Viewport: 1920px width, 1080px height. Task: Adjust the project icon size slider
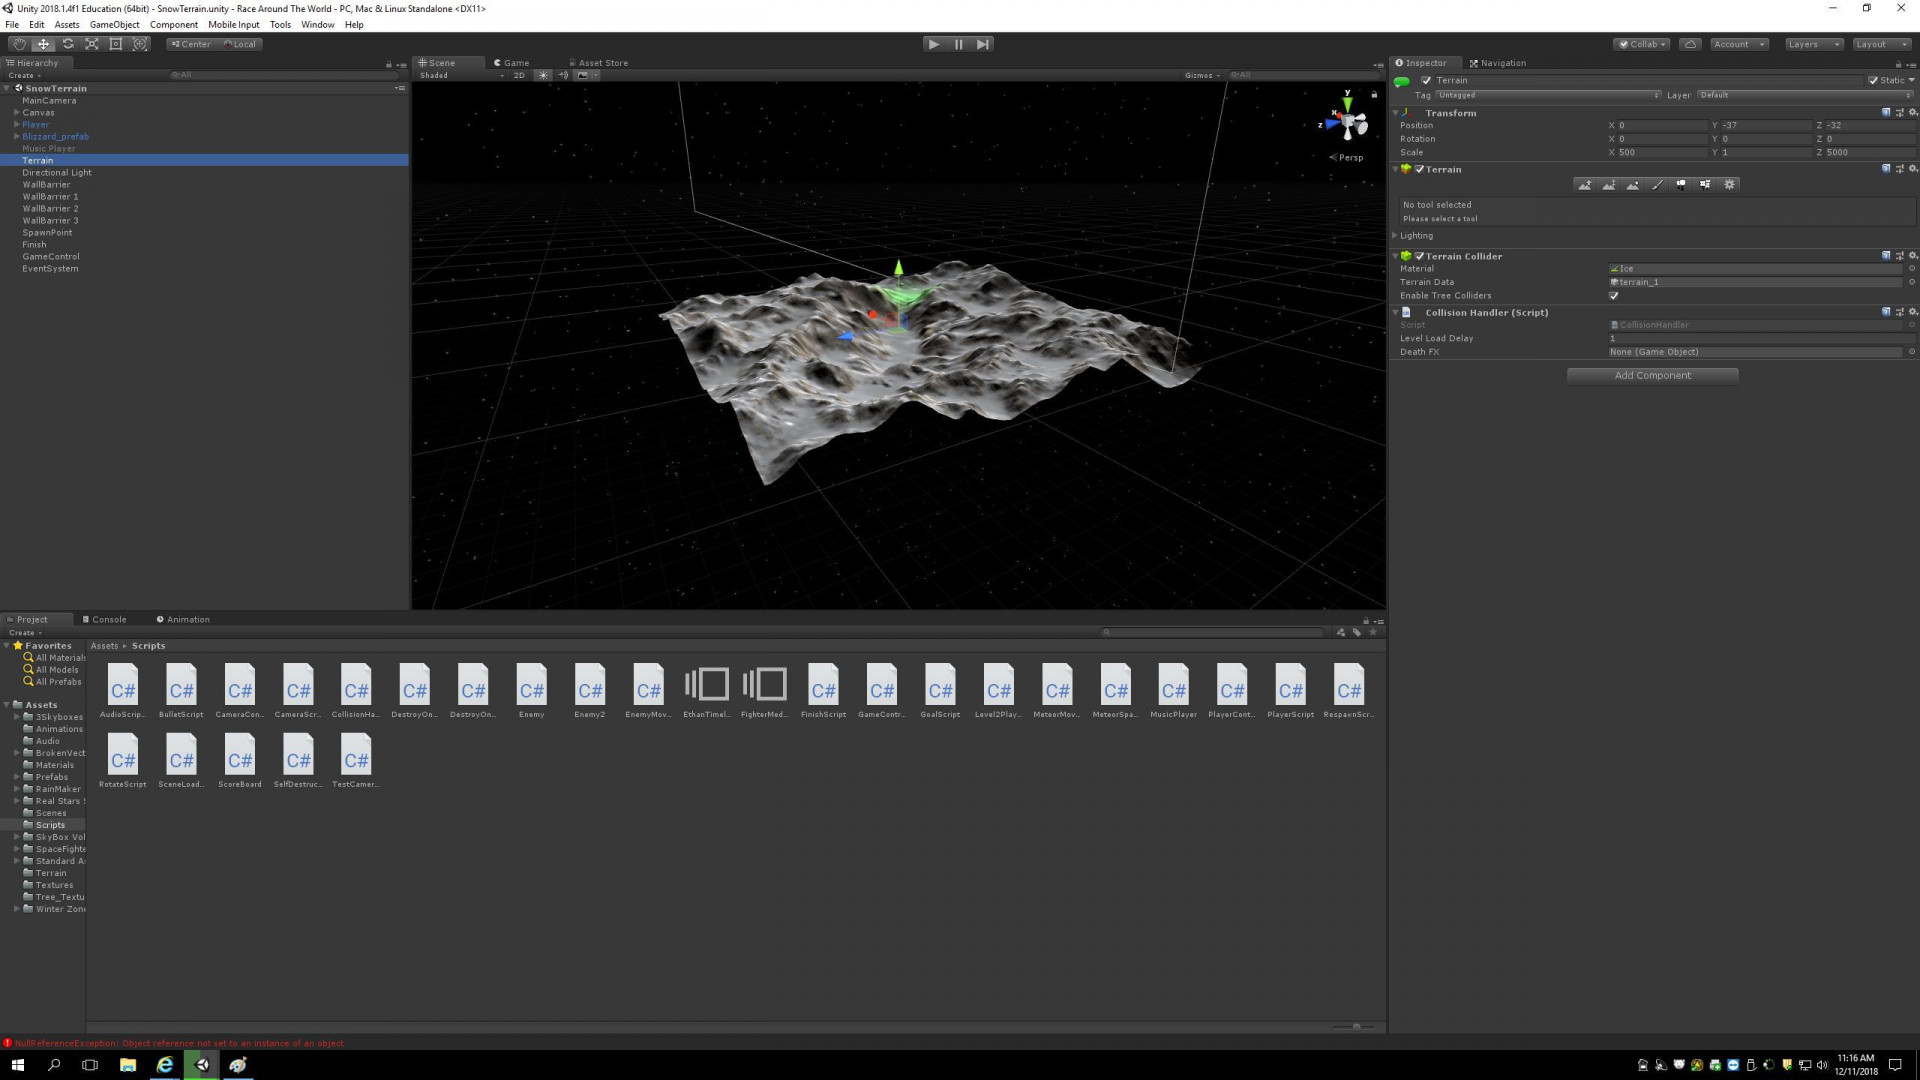(1355, 1026)
